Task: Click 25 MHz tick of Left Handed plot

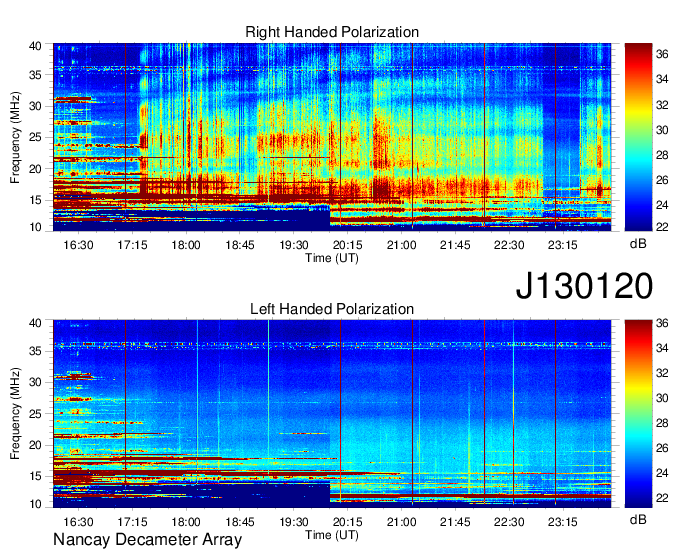Action: point(36,414)
